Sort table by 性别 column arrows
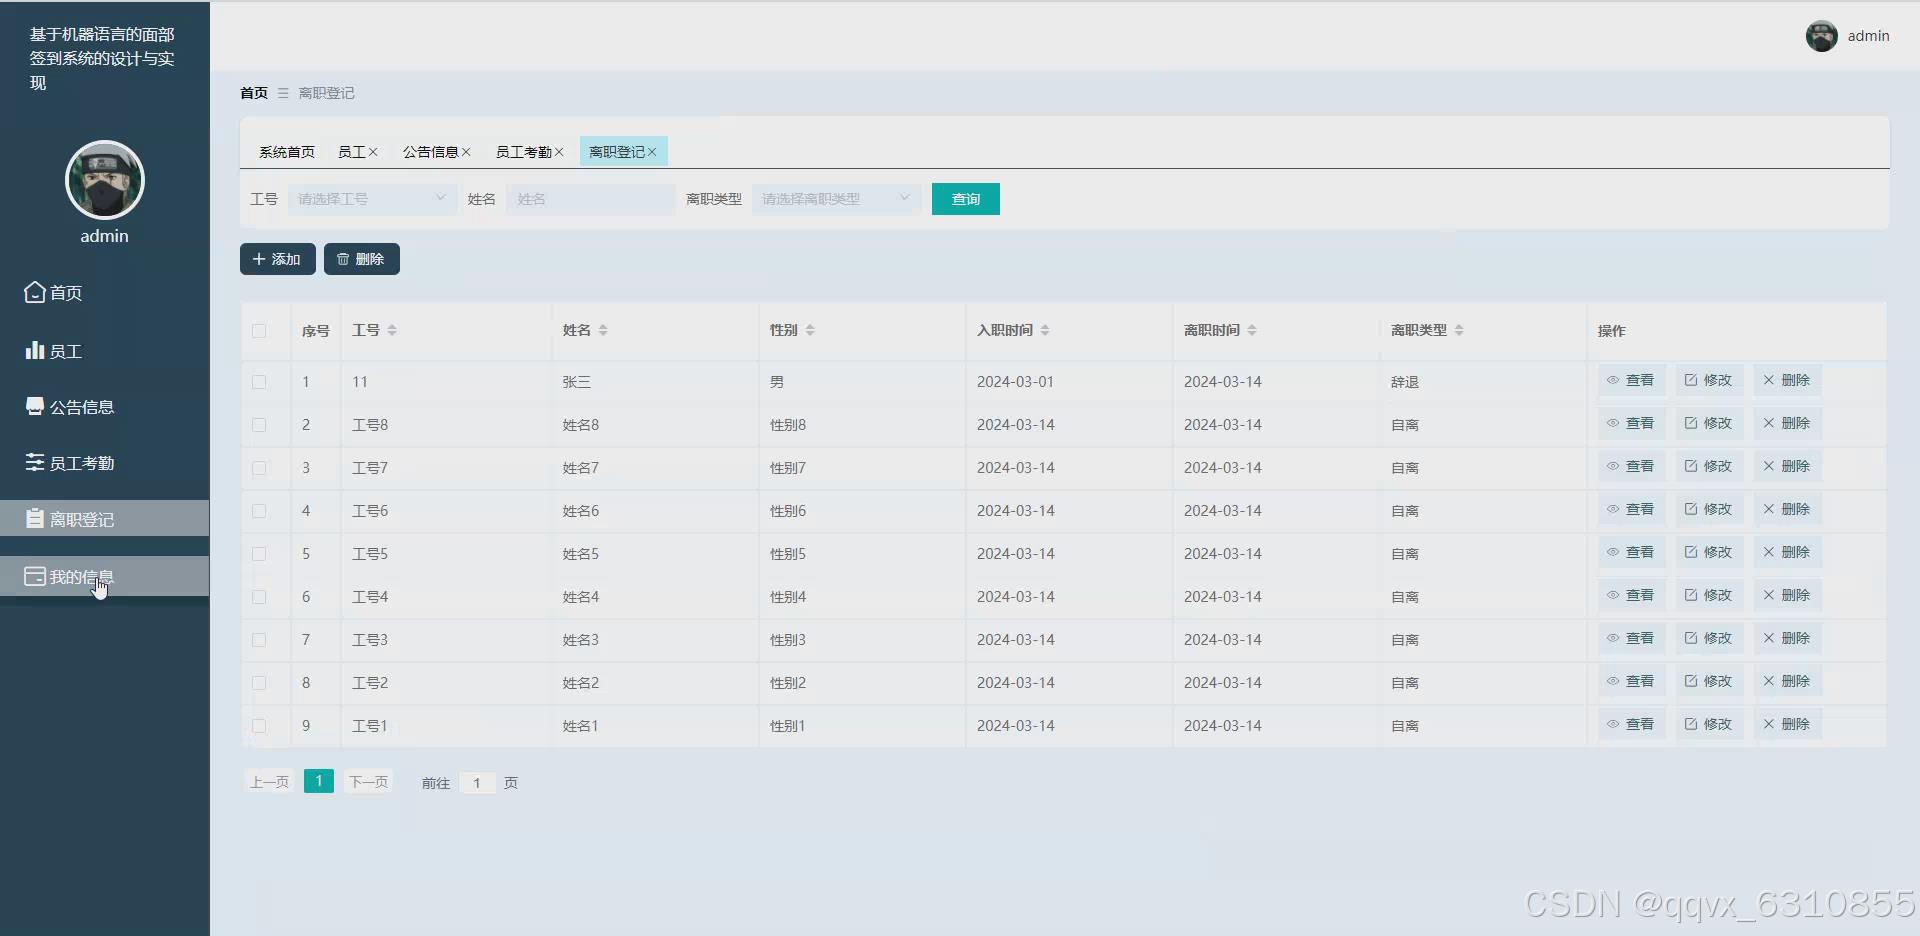Image resolution: width=1920 pixels, height=936 pixels. (810, 330)
